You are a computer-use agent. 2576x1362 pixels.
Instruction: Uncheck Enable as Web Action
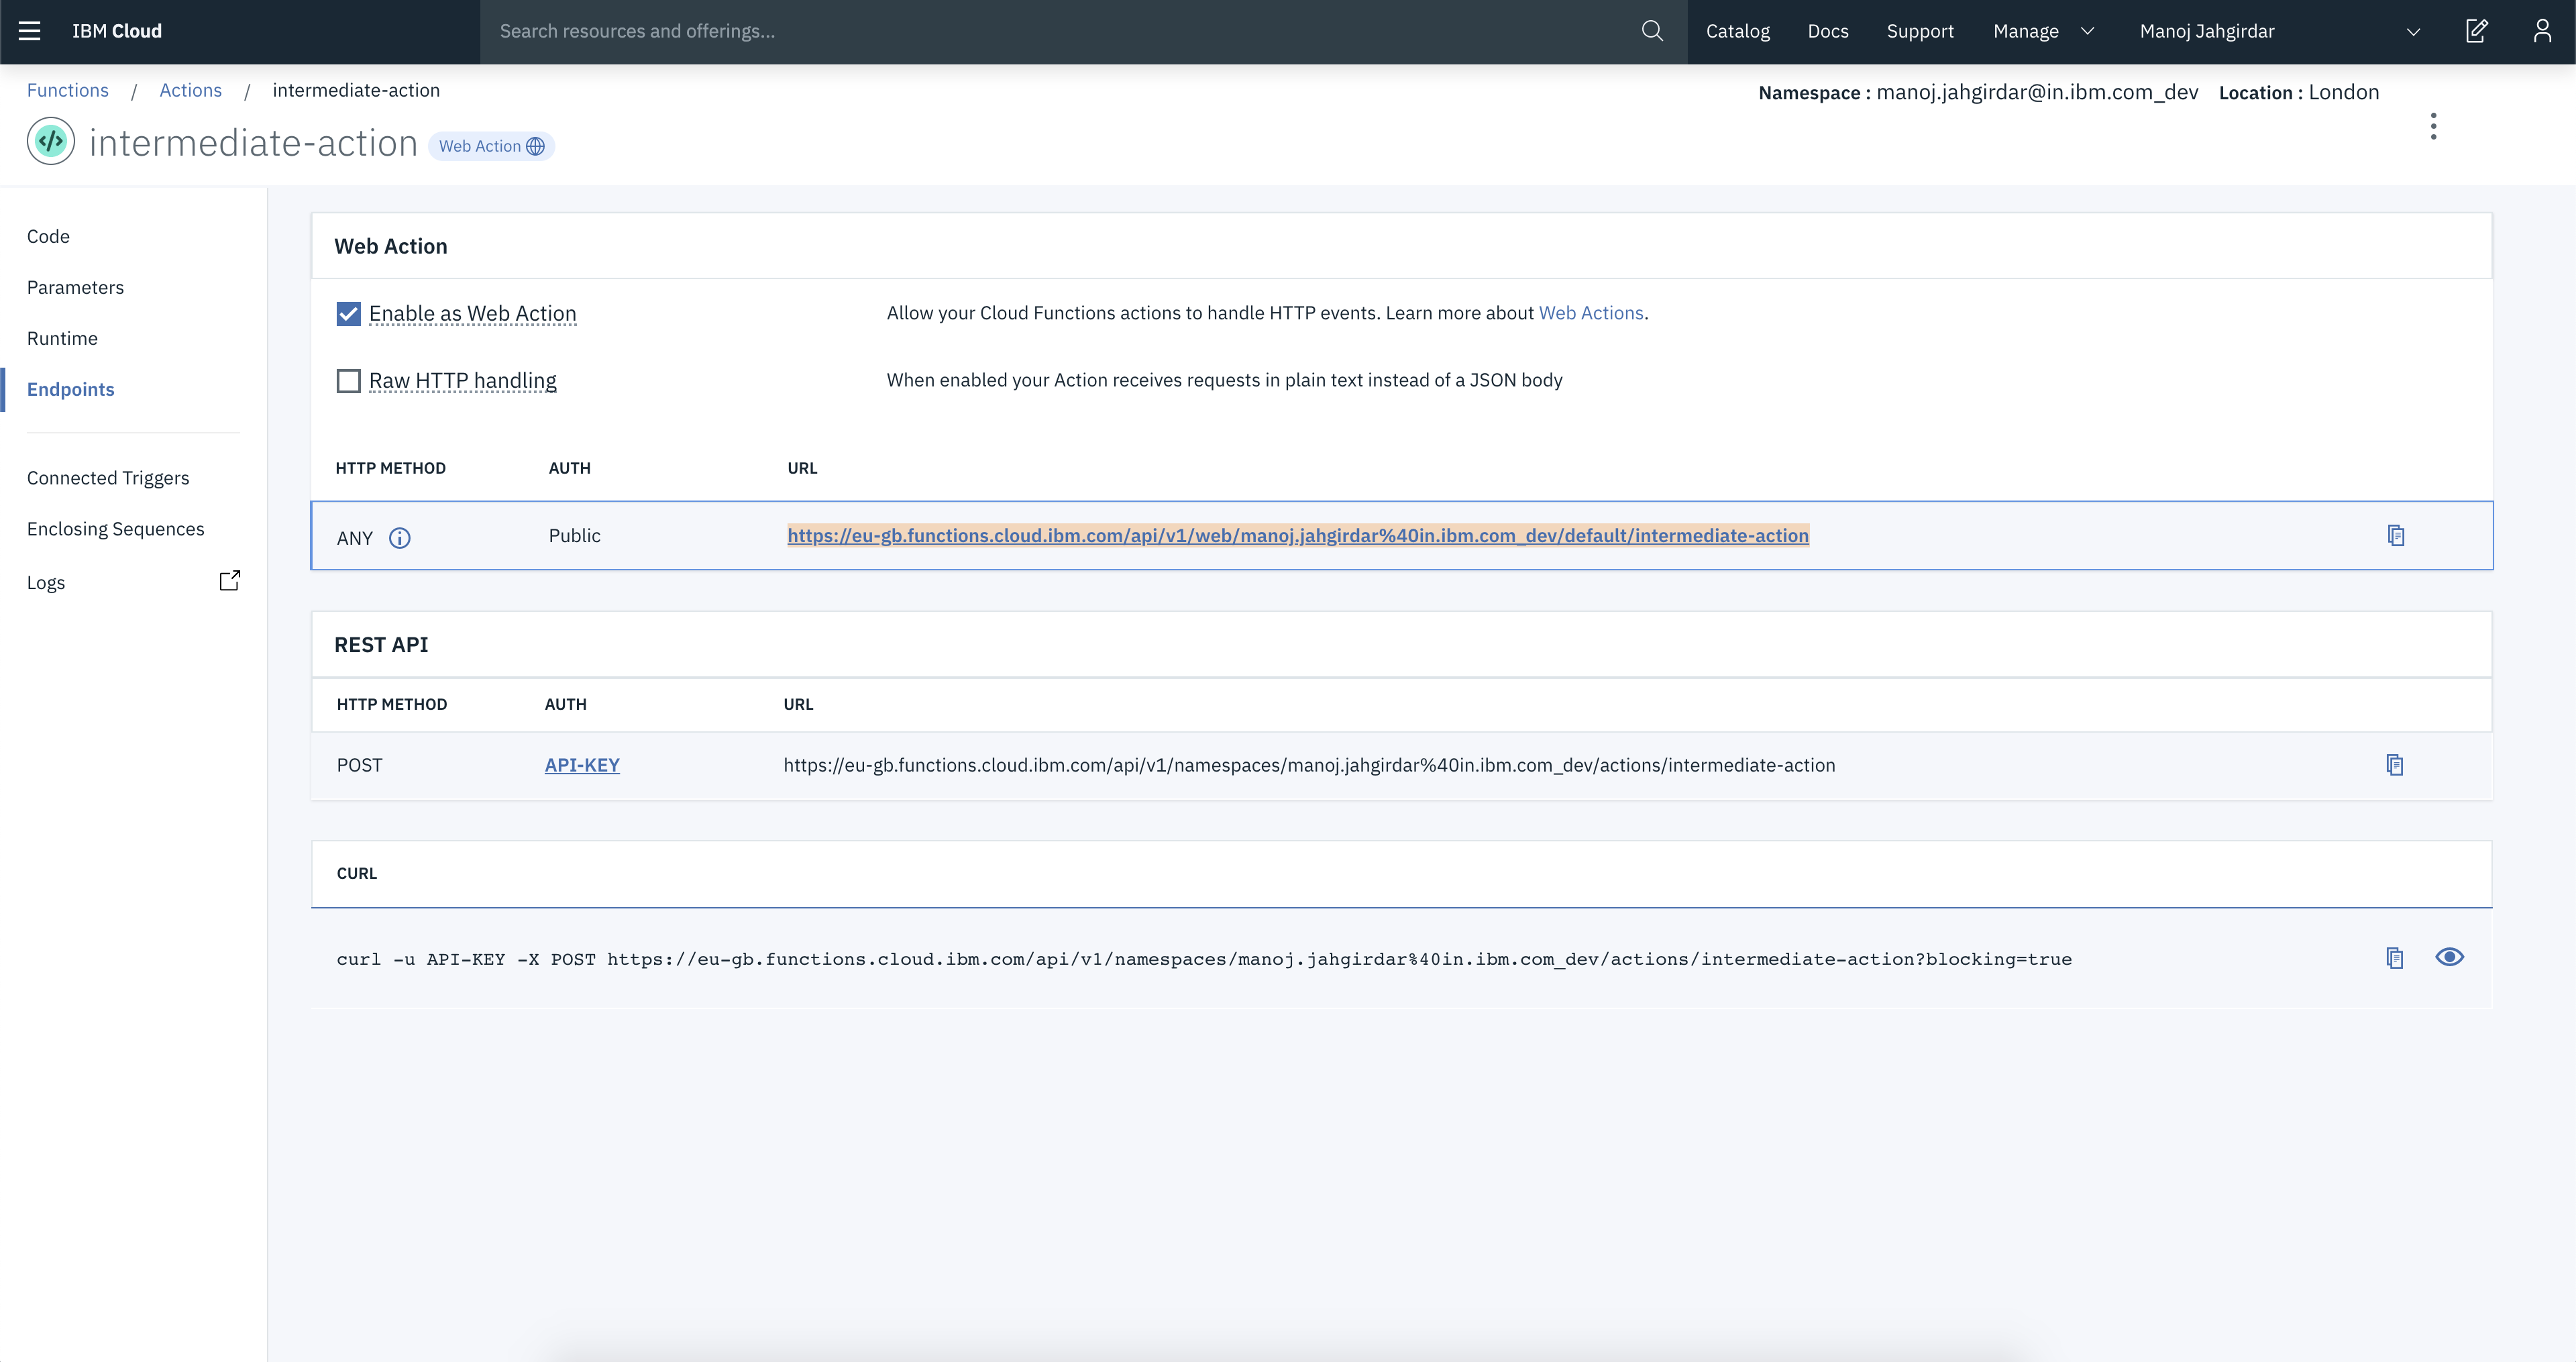[x=348, y=314]
